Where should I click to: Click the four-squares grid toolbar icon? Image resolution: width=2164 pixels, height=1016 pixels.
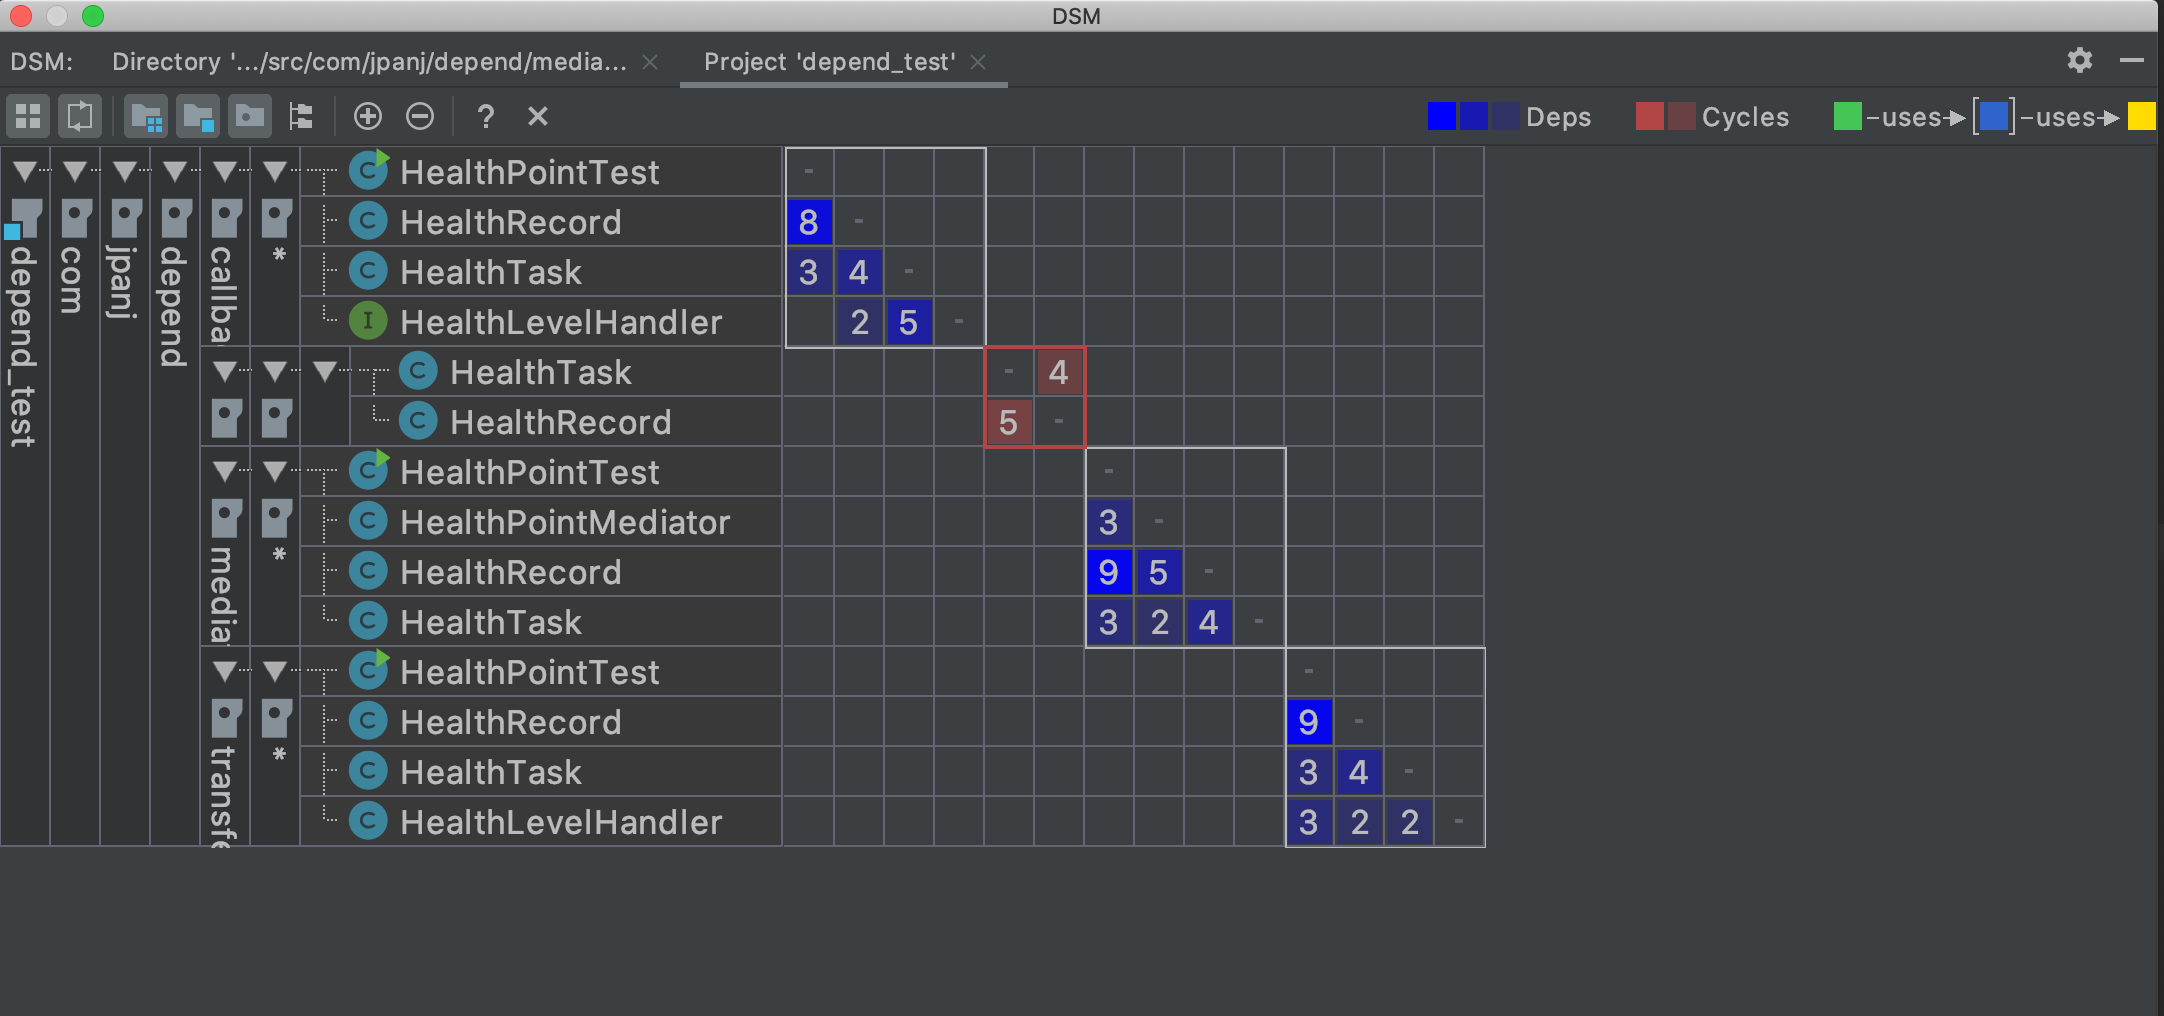point(28,116)
